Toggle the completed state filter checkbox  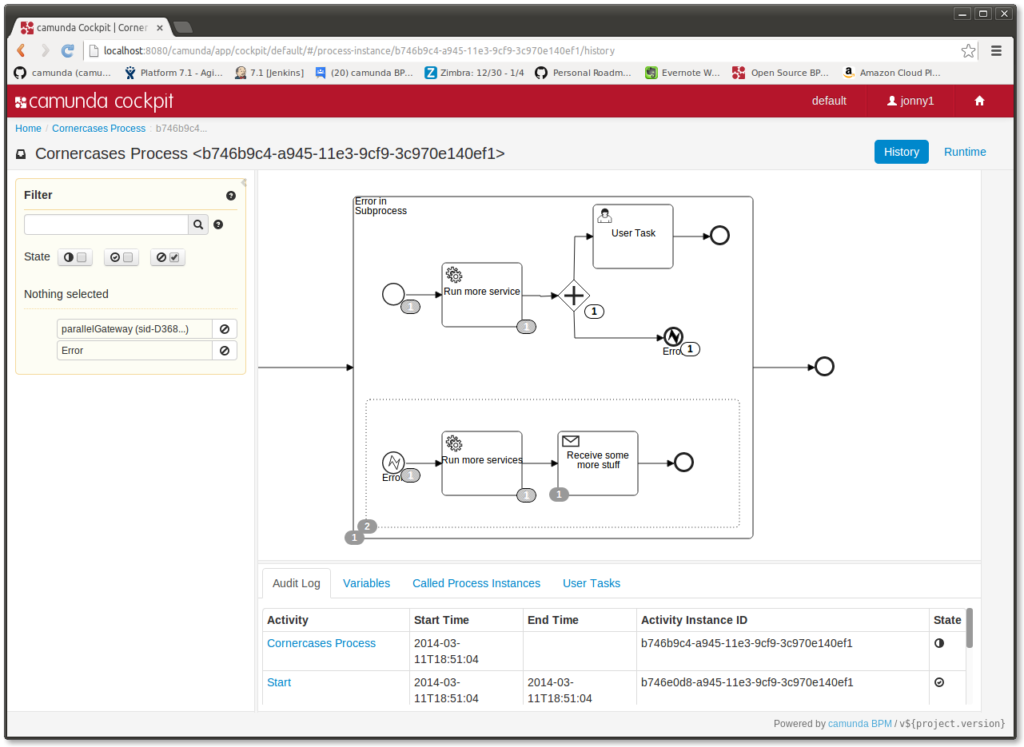tap(128, 258)
